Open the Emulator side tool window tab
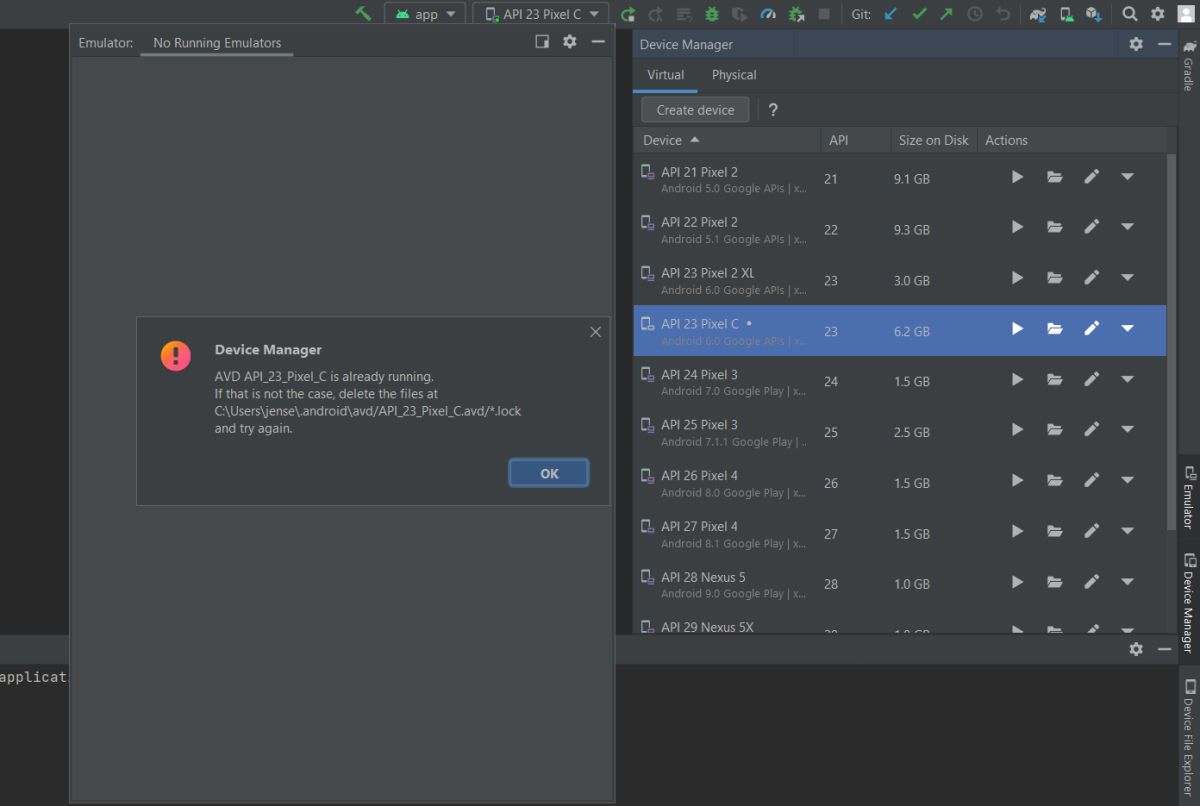The width and height of the screenshot is (1200, 806). [1189, 497]
